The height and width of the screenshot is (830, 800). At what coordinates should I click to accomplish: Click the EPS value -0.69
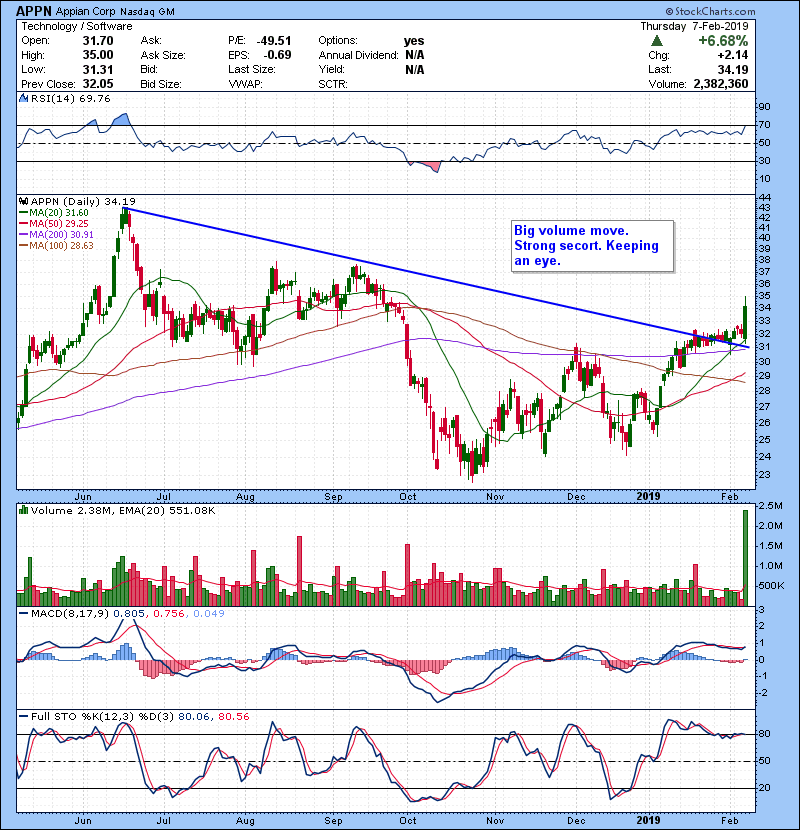tap(277, 55)
